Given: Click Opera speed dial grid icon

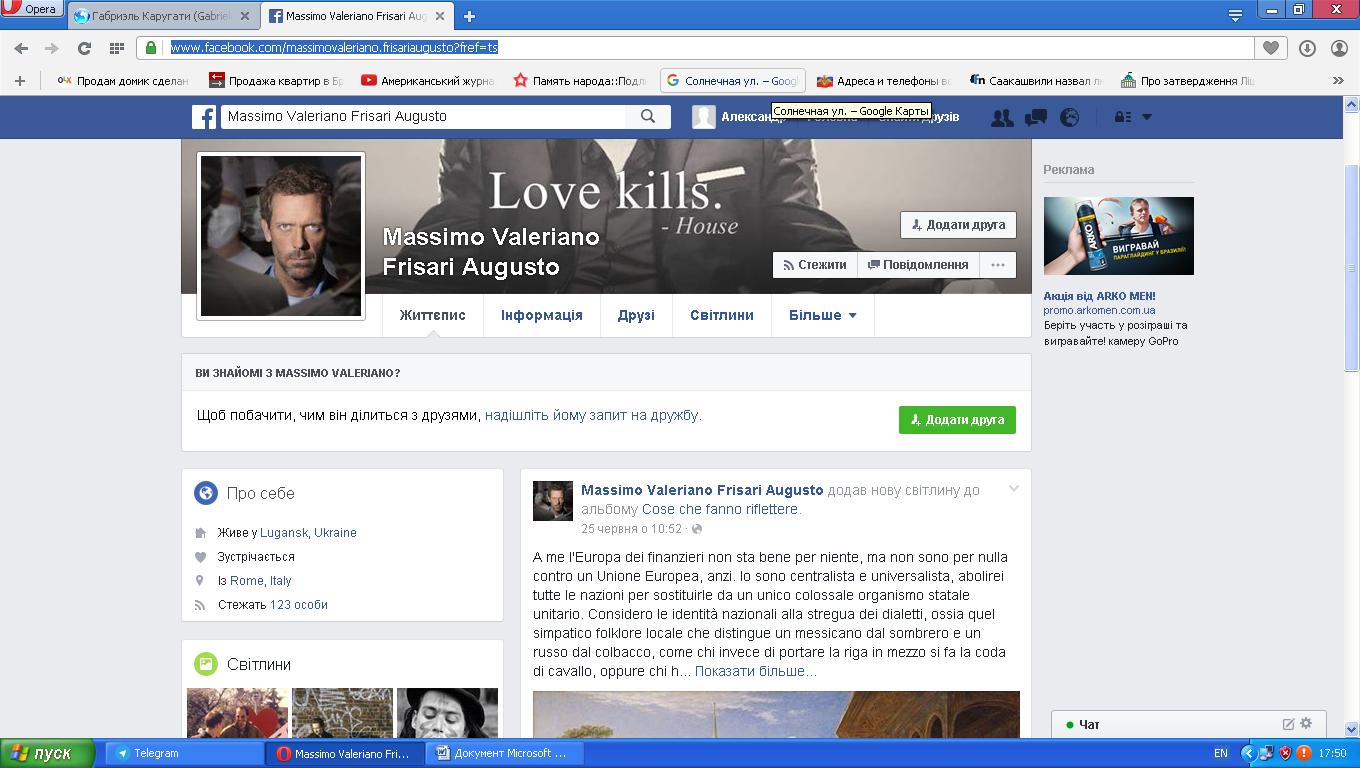Looking at the screenshot, I should point(116,48).
